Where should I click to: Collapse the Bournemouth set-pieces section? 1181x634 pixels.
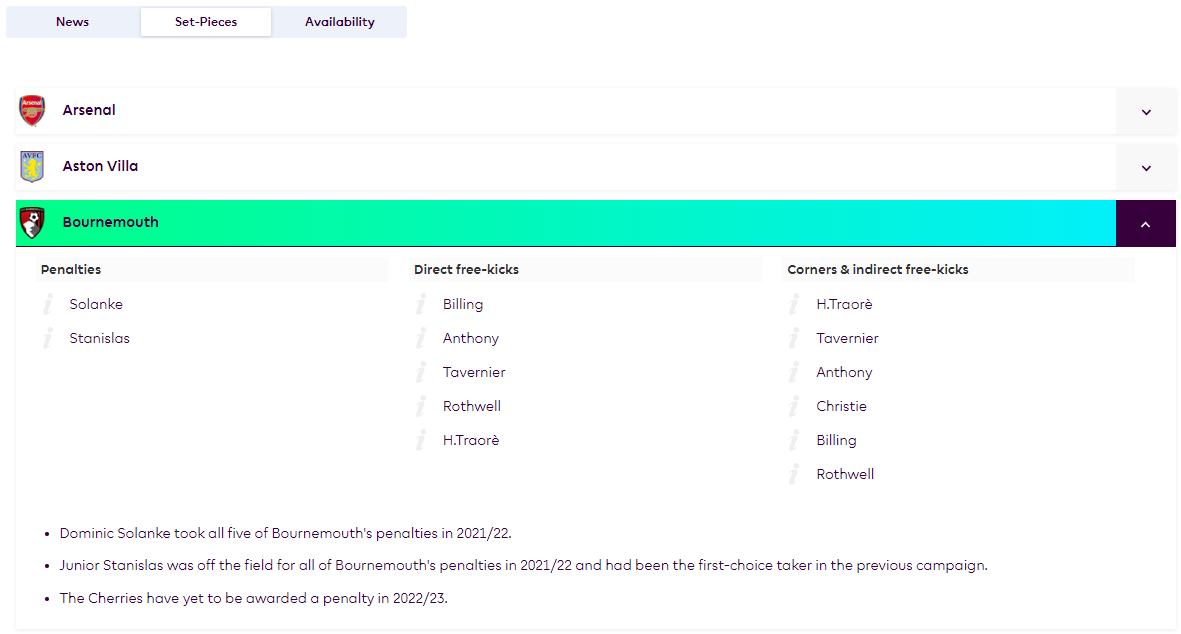(x=1146, y=224)
